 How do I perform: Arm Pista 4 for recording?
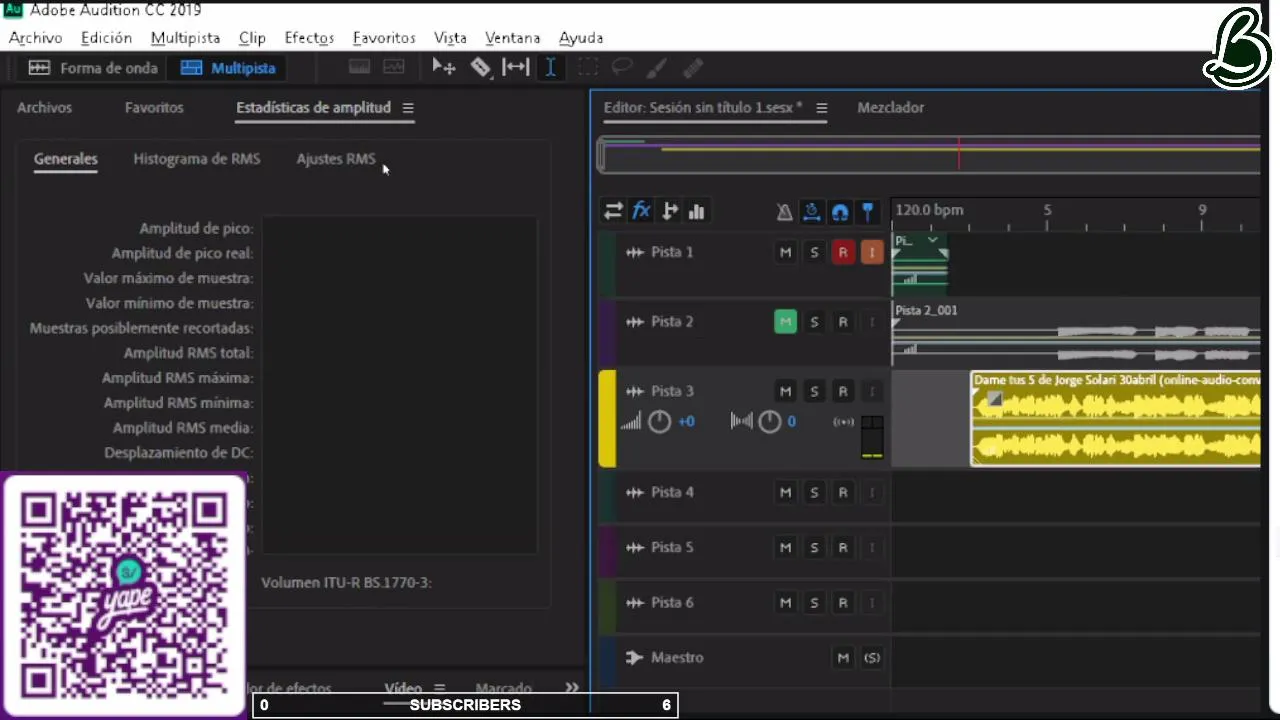843,492
